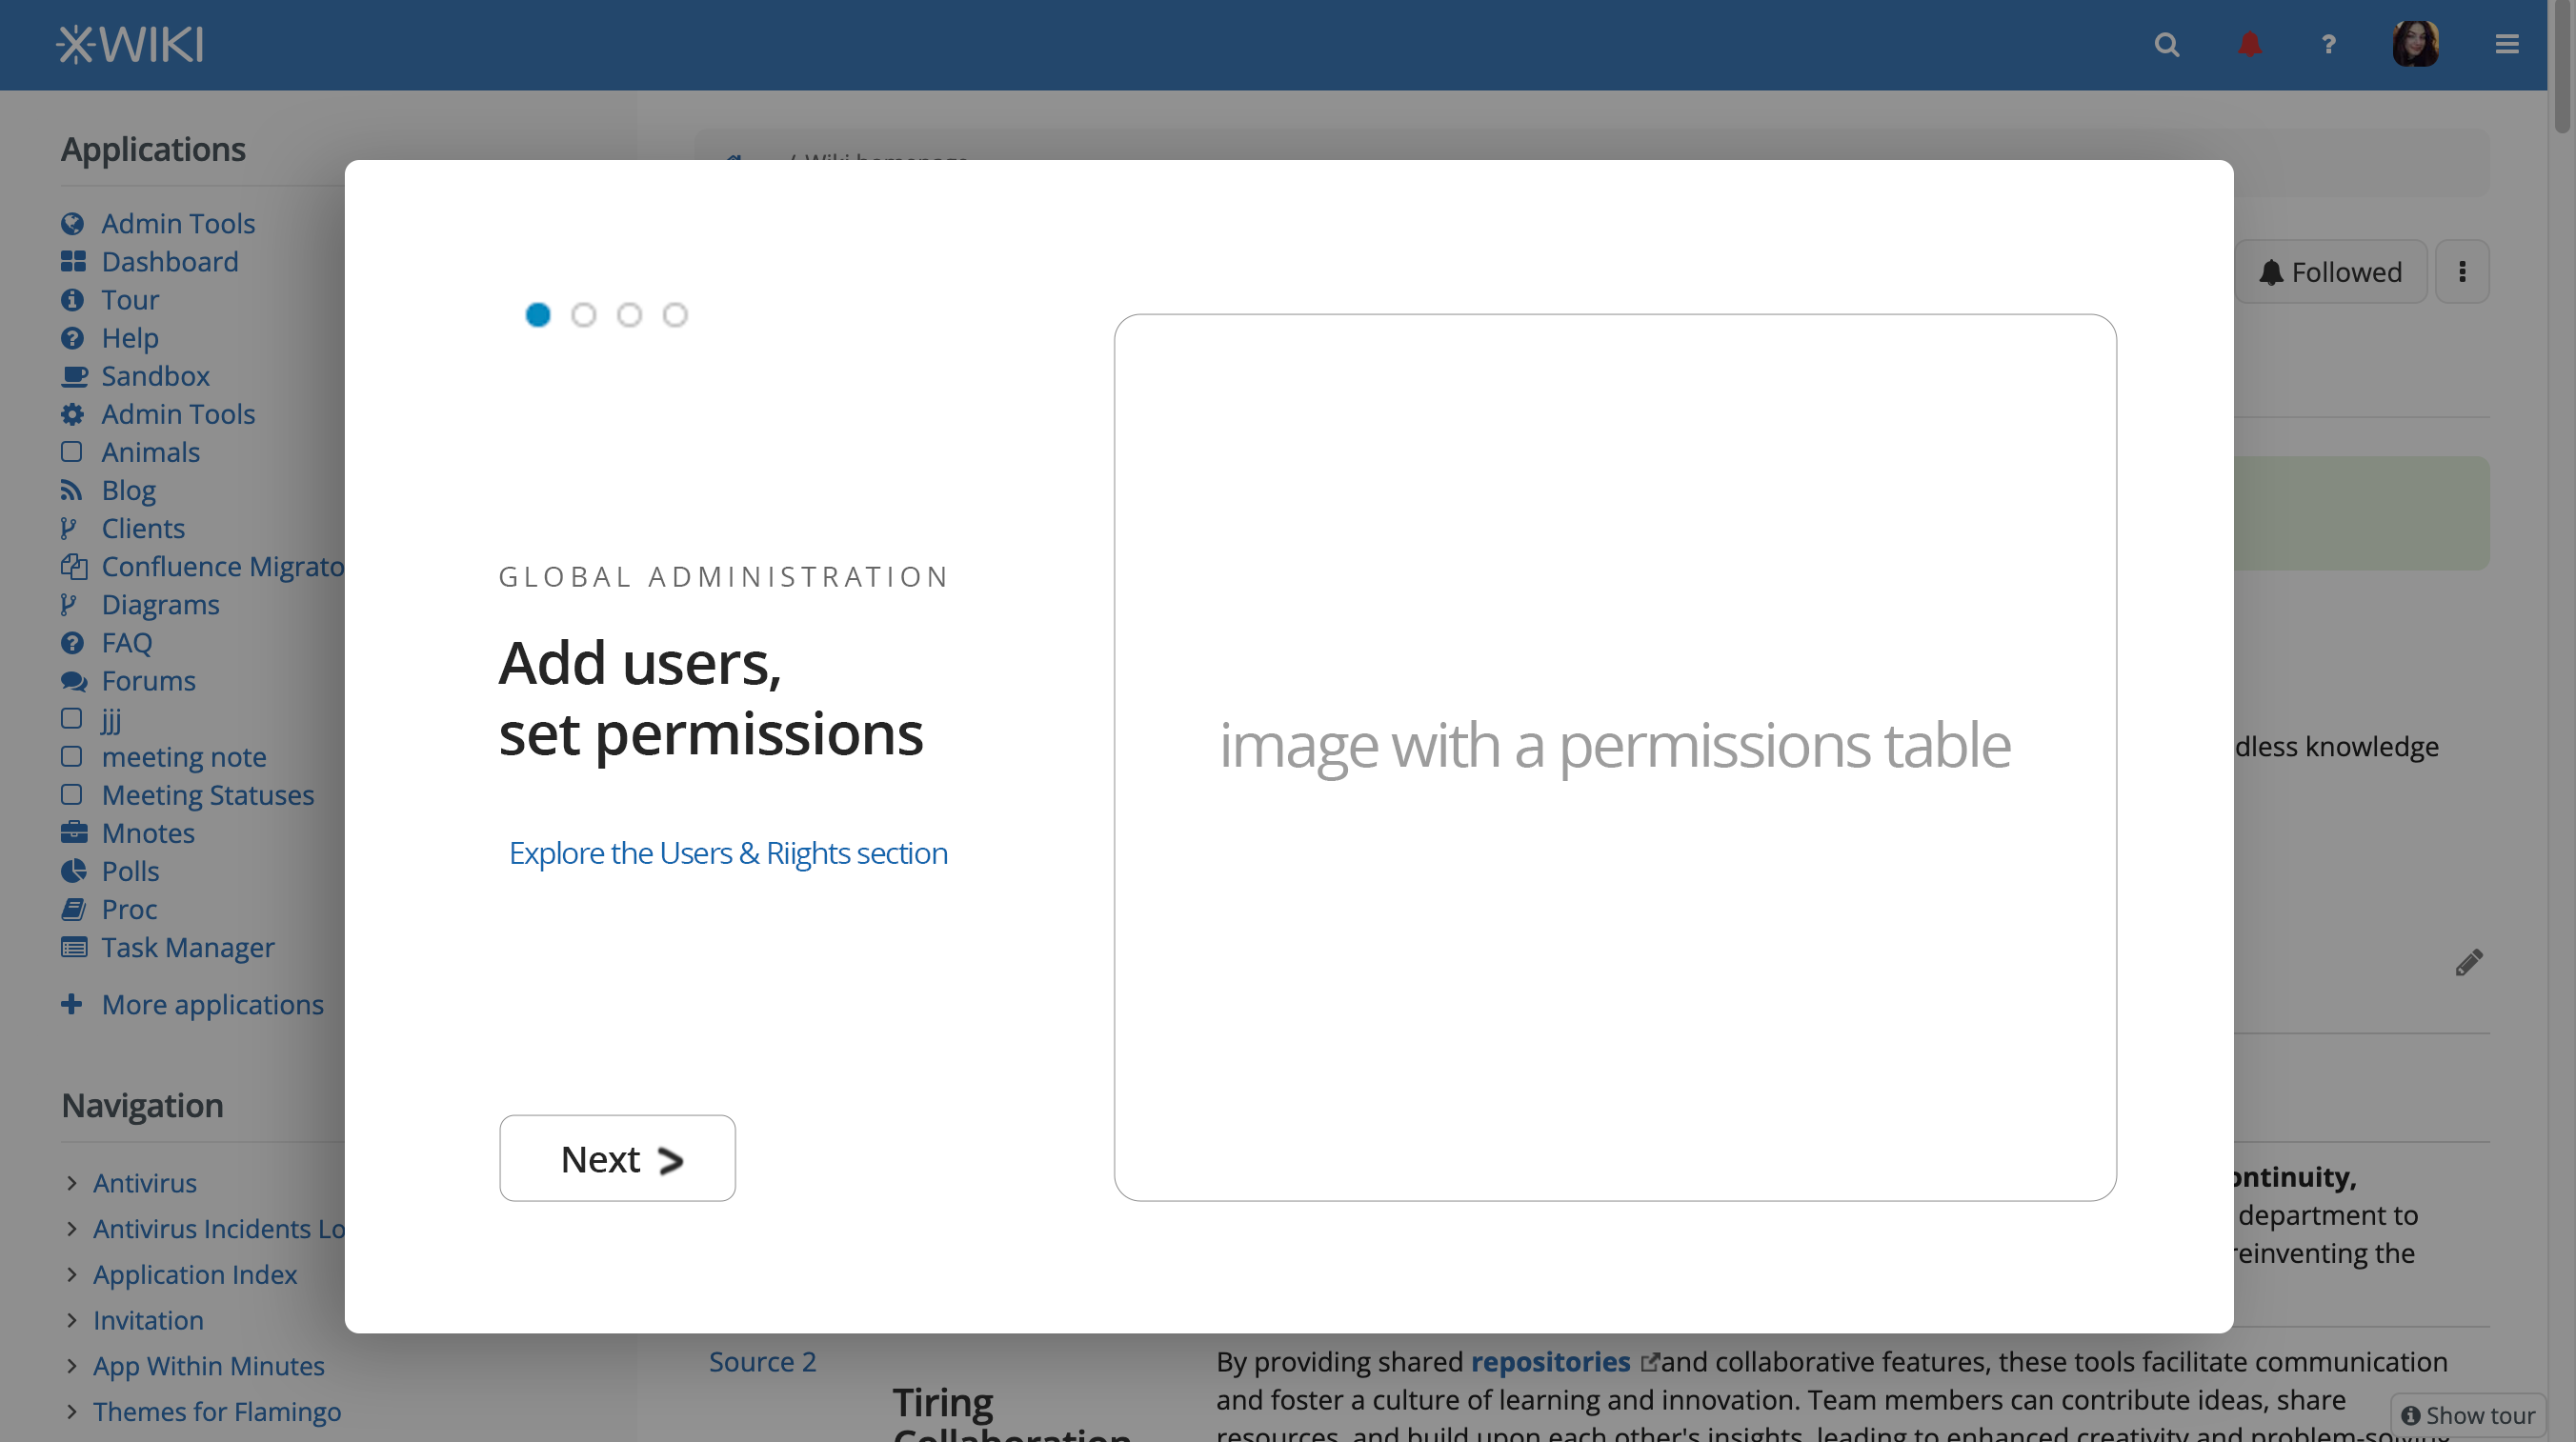2576x1442 pixels.
Task: Open the red notifications bell
Action: 2249,45
